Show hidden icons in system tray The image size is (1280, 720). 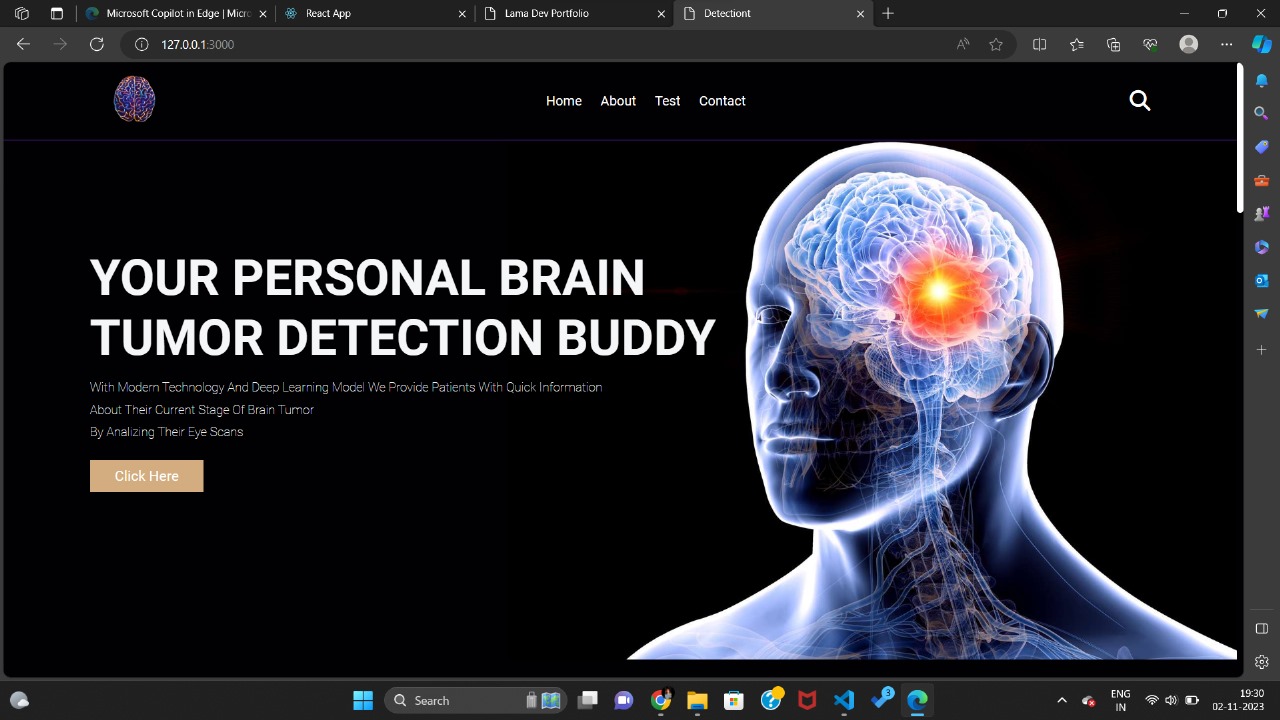(x=1062, y=700)
